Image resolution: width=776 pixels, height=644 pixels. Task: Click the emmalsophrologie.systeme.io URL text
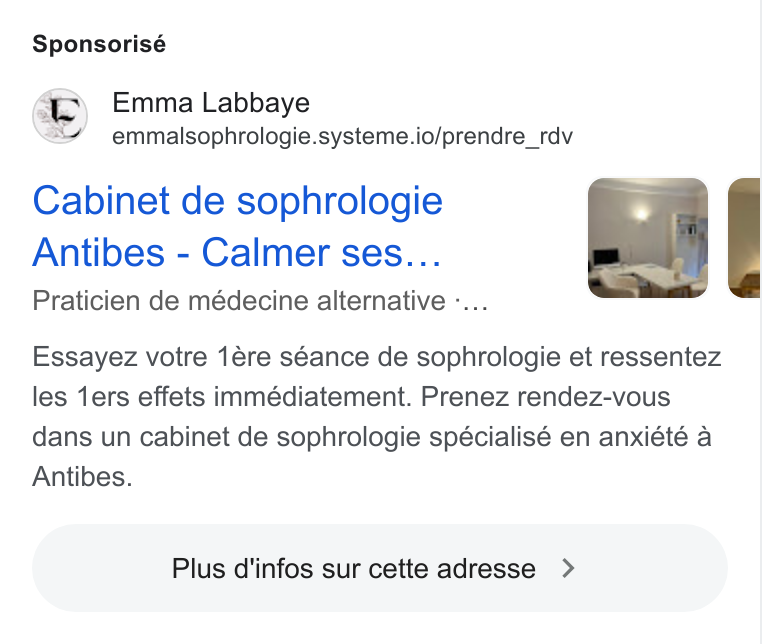(342, 137)
